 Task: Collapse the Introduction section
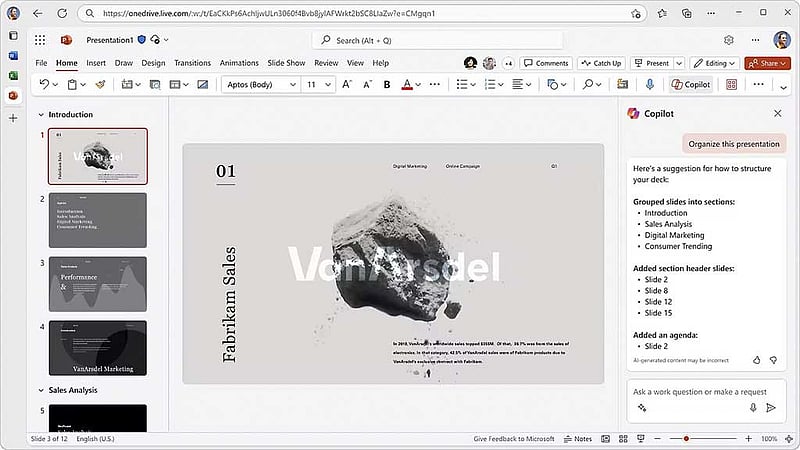point(41,115)
